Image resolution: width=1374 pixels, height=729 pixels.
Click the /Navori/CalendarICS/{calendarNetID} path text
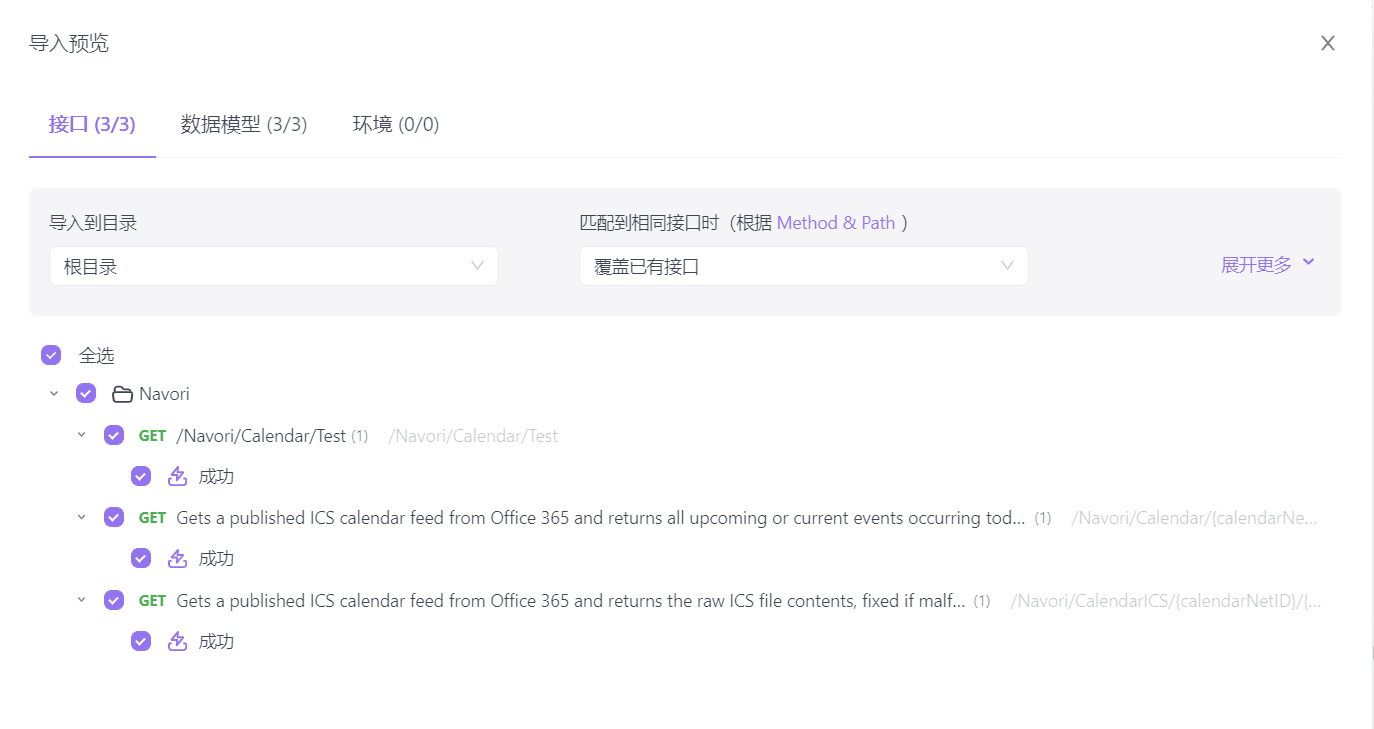pyautogui.click(x=1166, y=601)
